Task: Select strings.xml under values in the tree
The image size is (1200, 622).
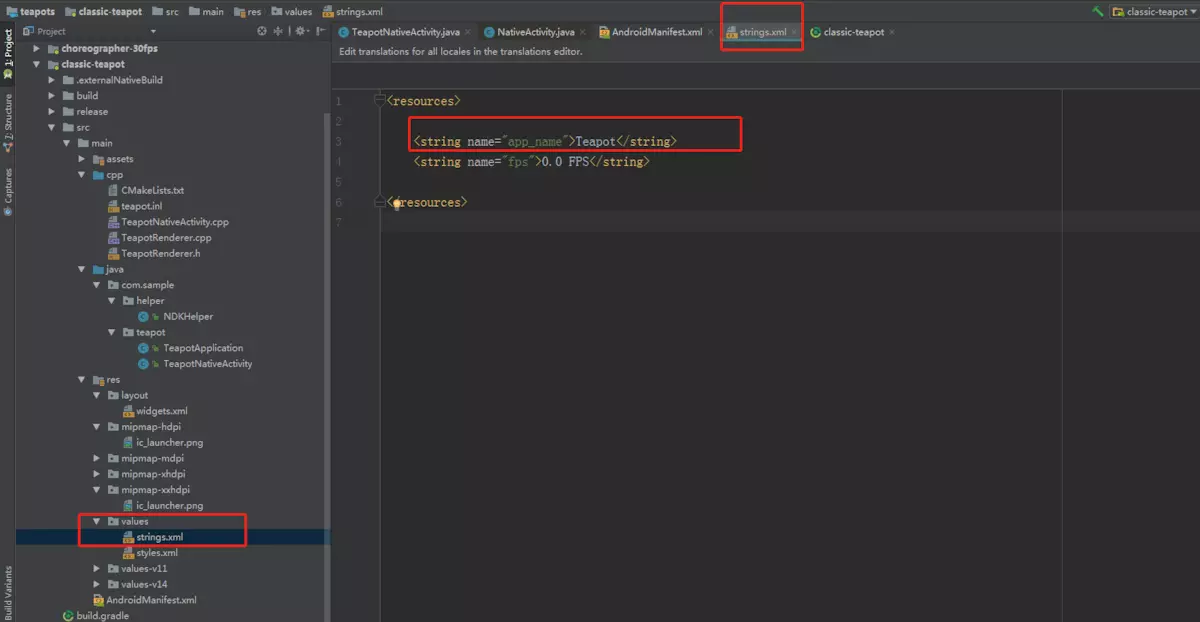Action: pyautogui.click(x=153, y=537)
